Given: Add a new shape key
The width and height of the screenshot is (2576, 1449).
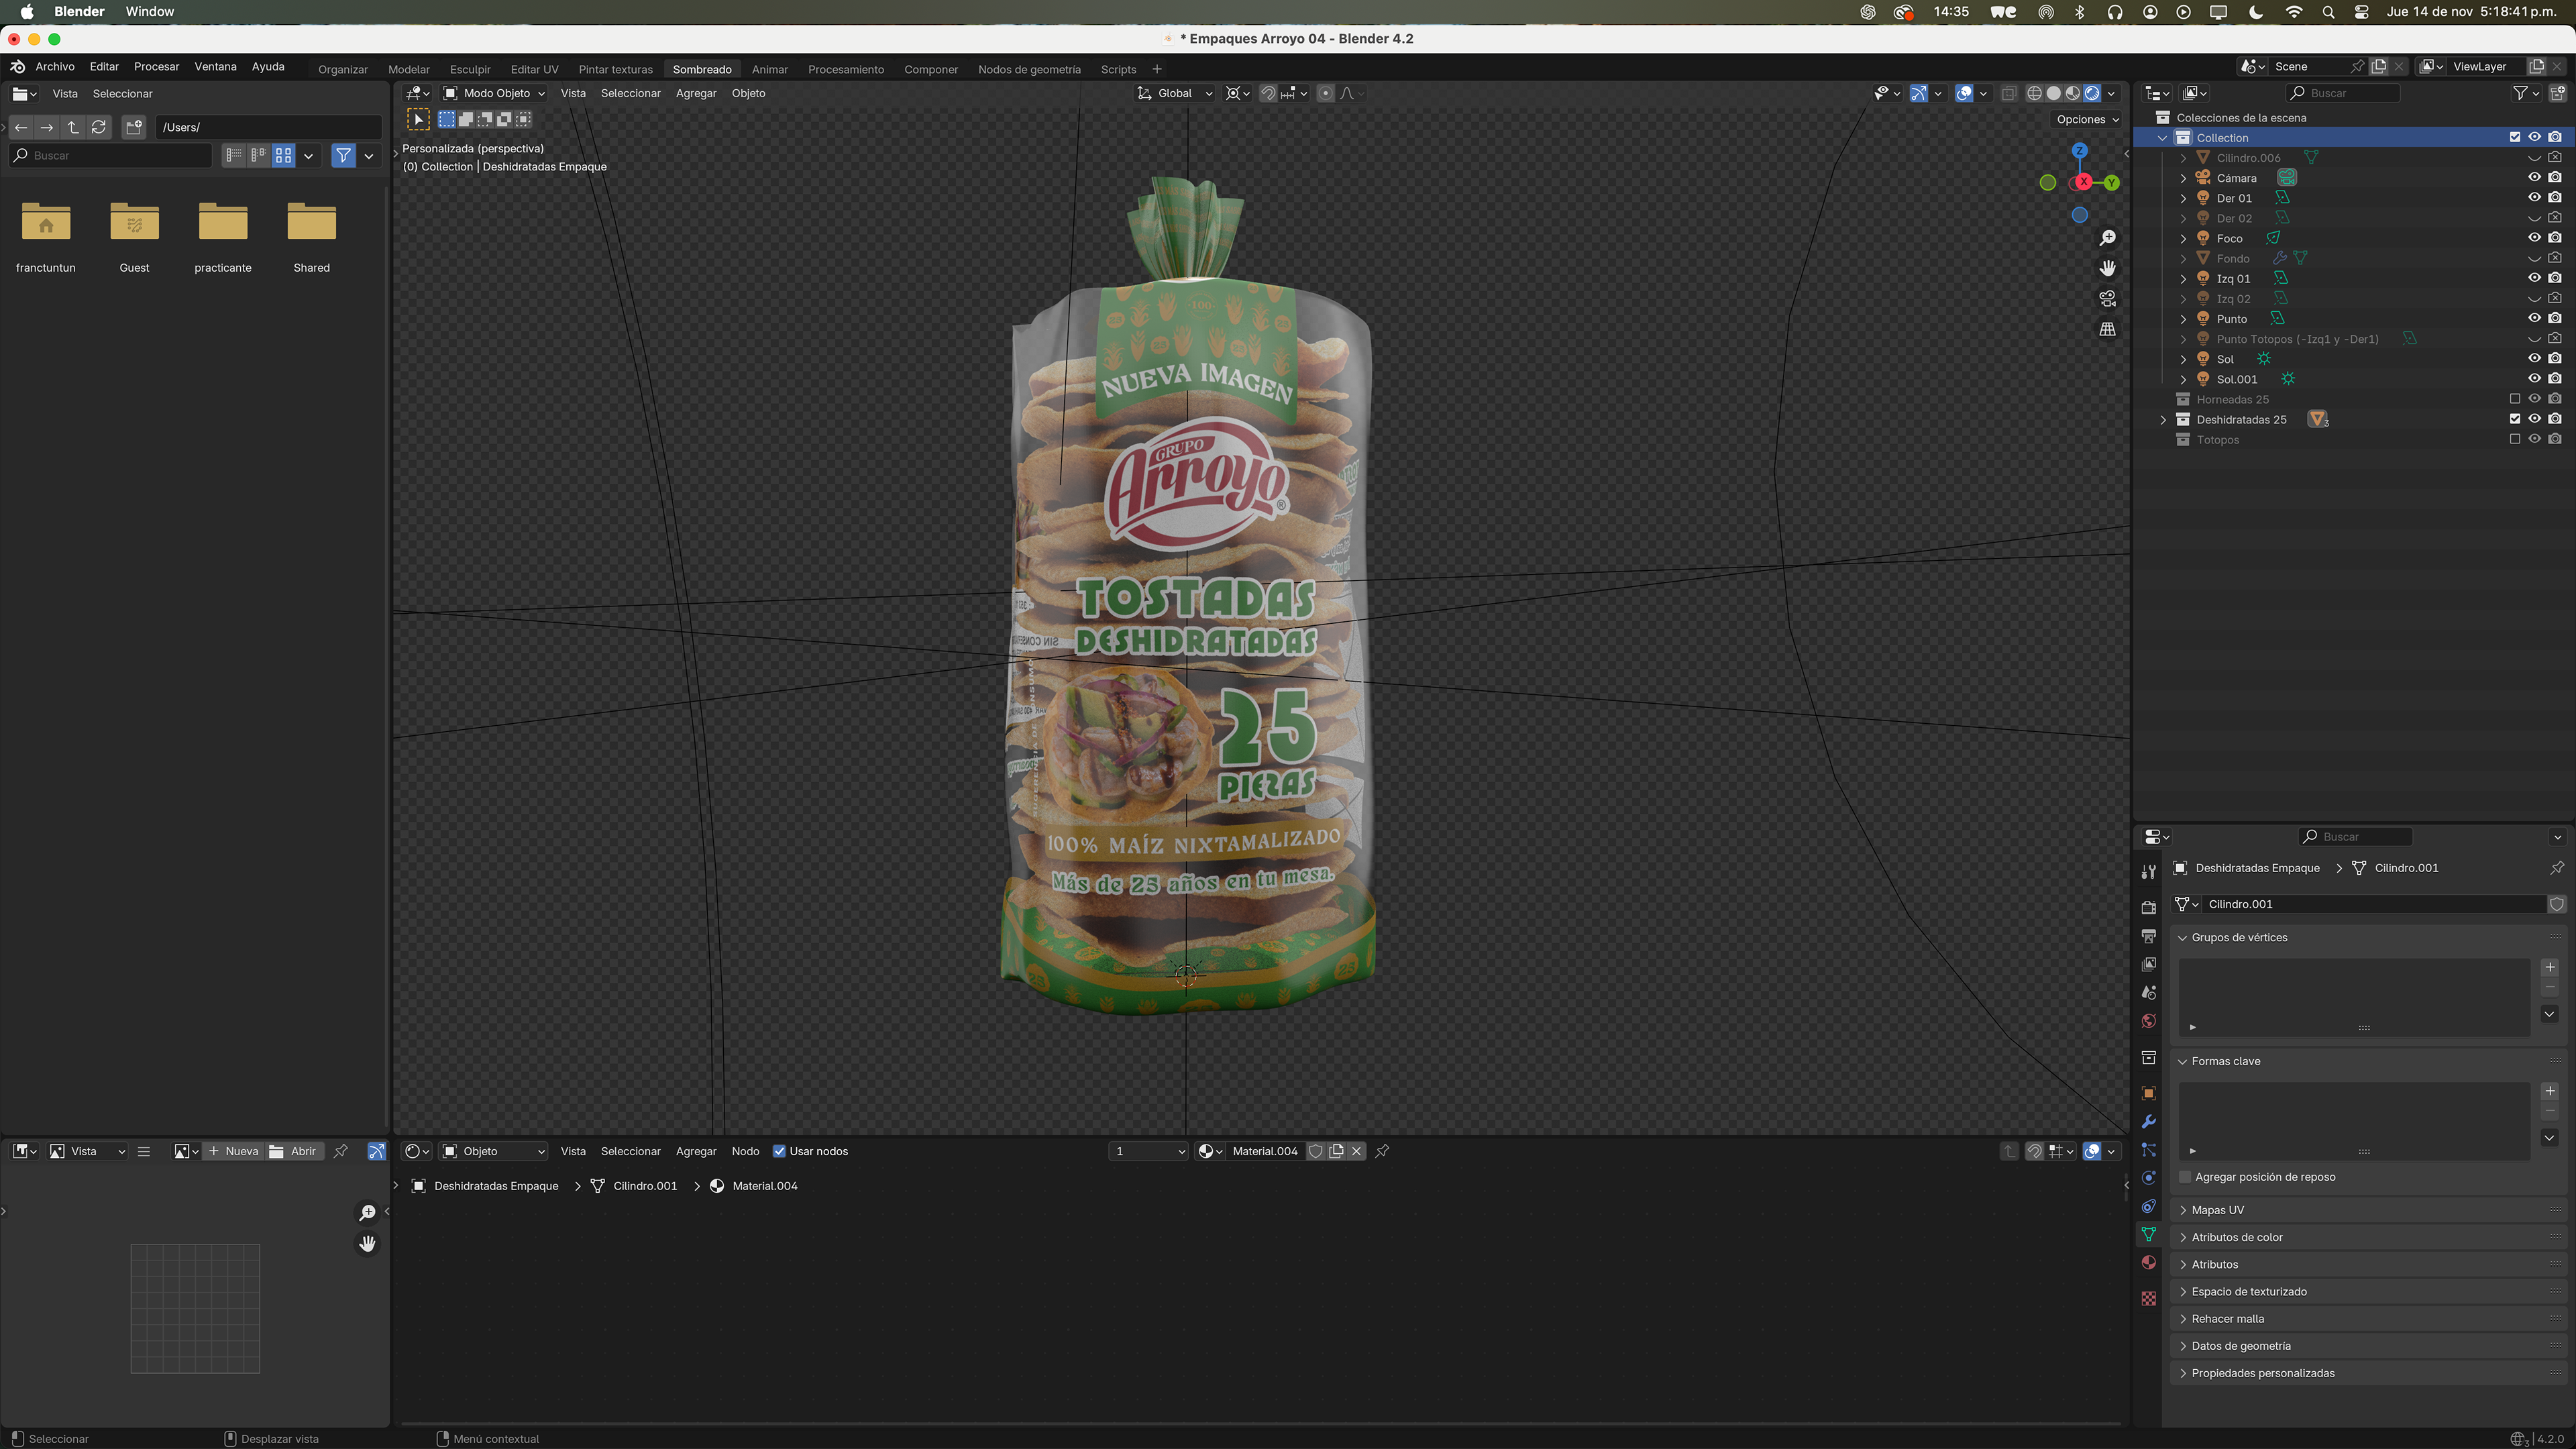Looking at the screenshot, I should [2549, 1091].
